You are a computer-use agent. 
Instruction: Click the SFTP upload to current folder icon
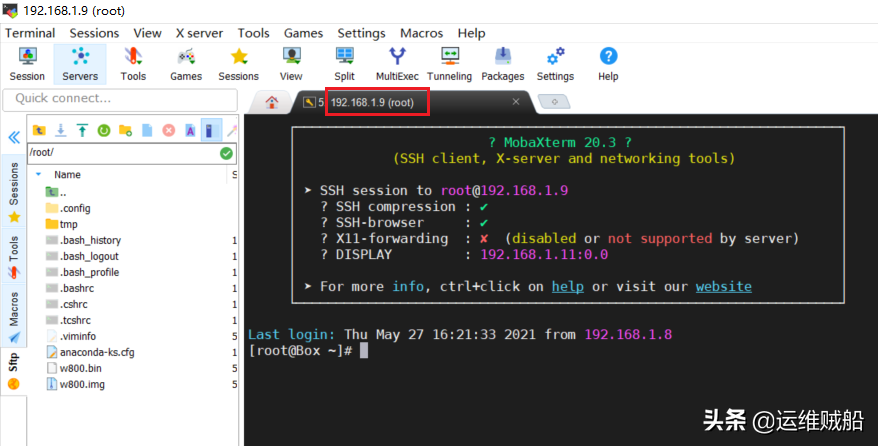(82, 130)
